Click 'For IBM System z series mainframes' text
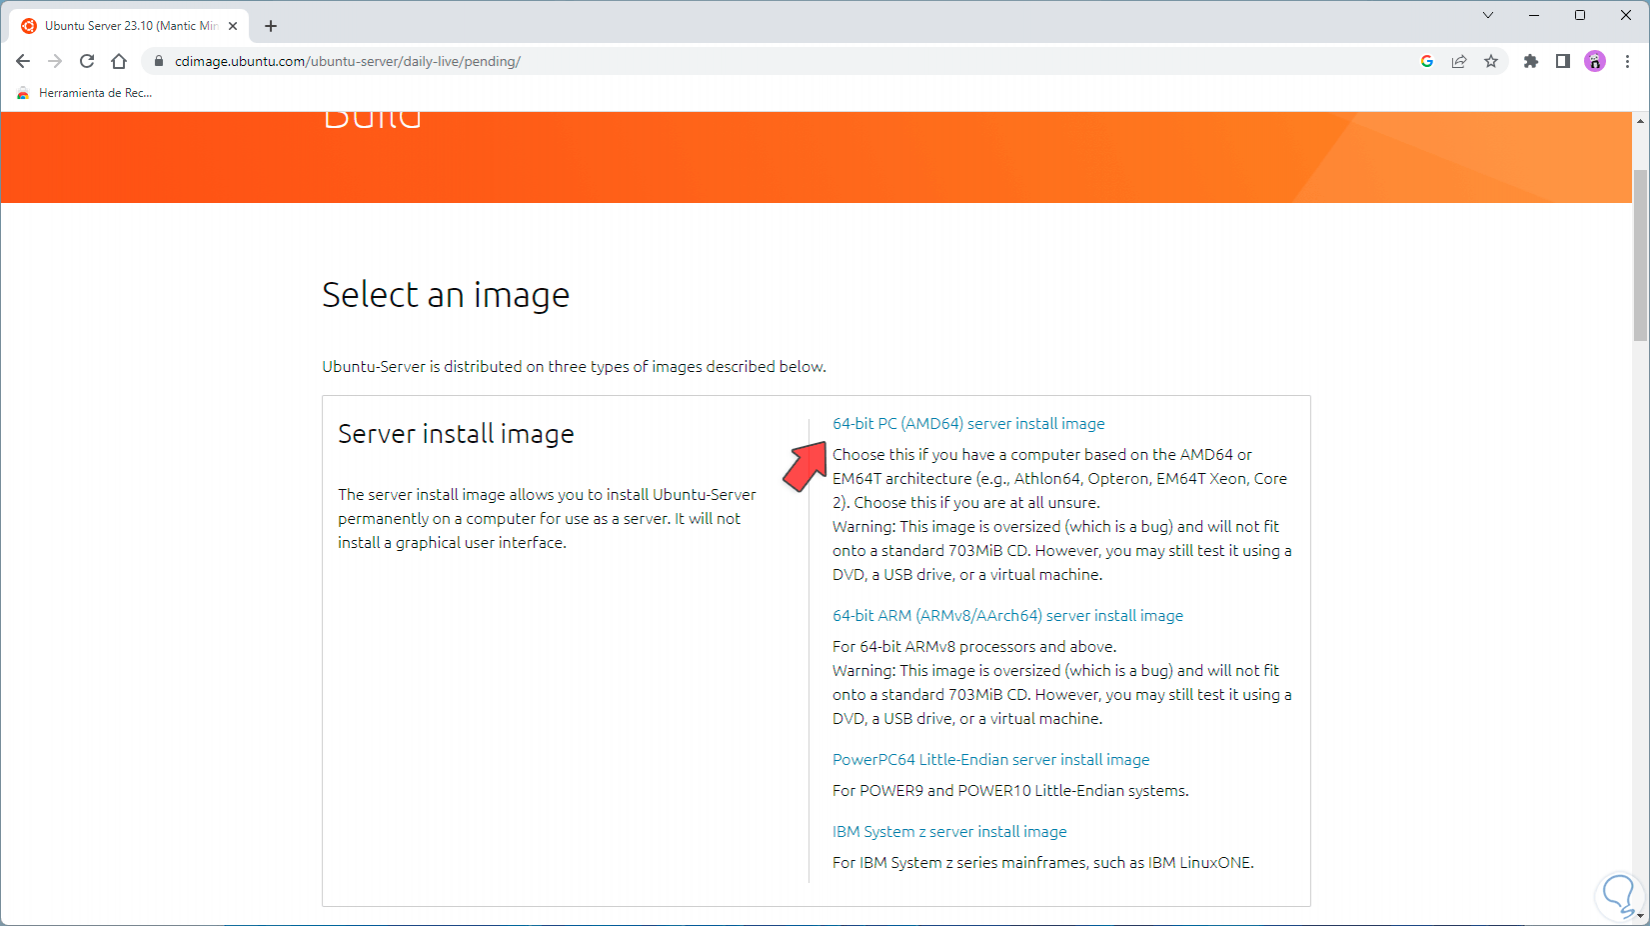Image resolution: width=1650 pixels, height=926 pixels. (1043, 863)
